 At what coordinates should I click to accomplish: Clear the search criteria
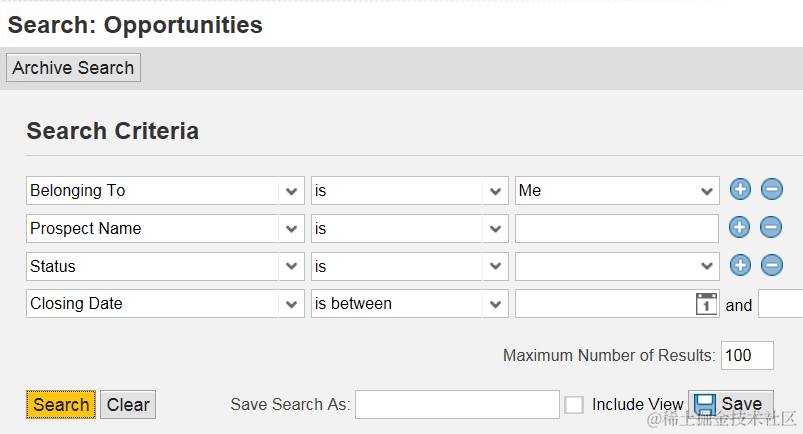[x=128, y=405]
